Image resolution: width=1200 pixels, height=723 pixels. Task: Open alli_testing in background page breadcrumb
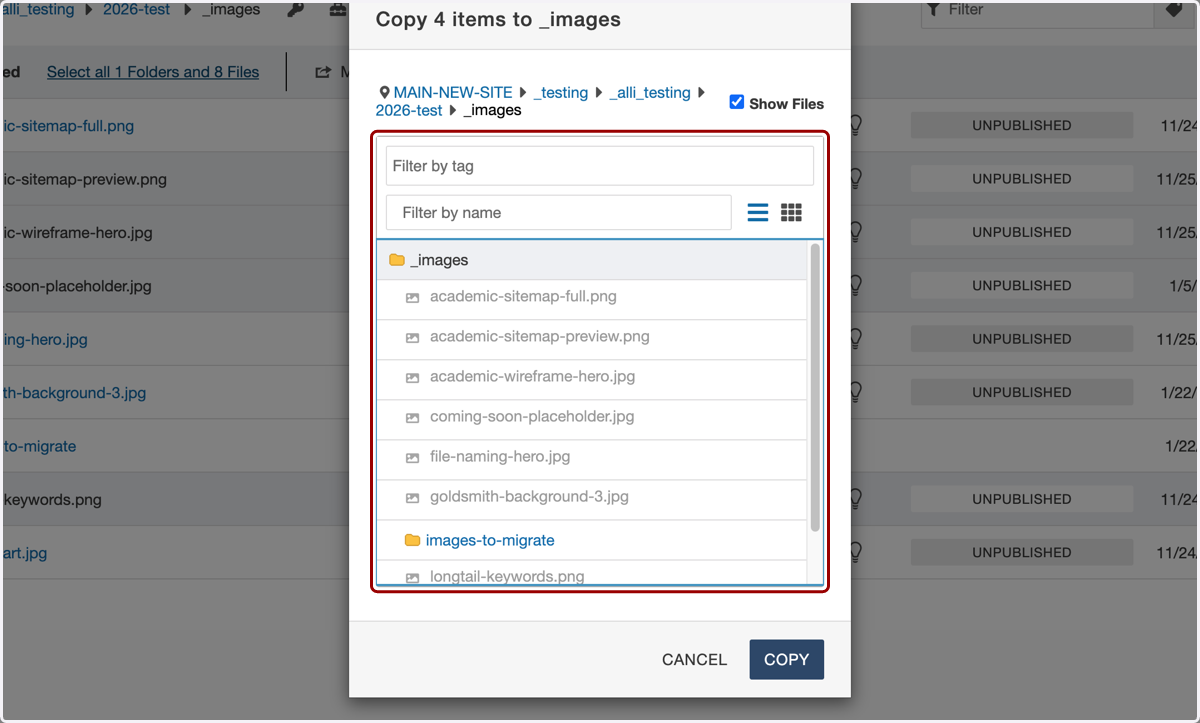click(x=38, y=10)
